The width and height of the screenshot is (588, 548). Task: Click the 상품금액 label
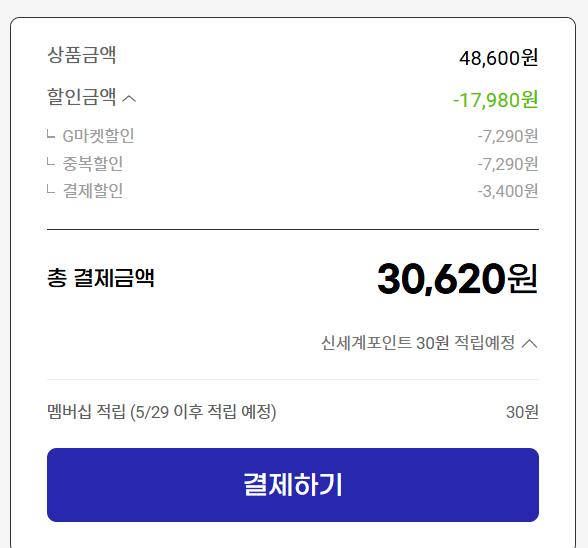tap(81, 55)
